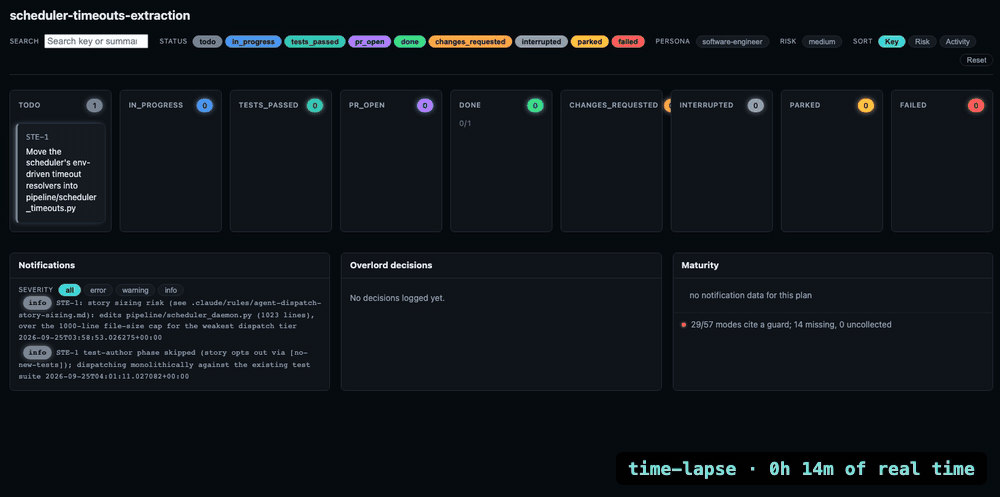Image resolution: width=1000 pixels, height=497 pixels.
Task: Click the INTERRUPTED column count badge
Action: (x=756, y=106)
